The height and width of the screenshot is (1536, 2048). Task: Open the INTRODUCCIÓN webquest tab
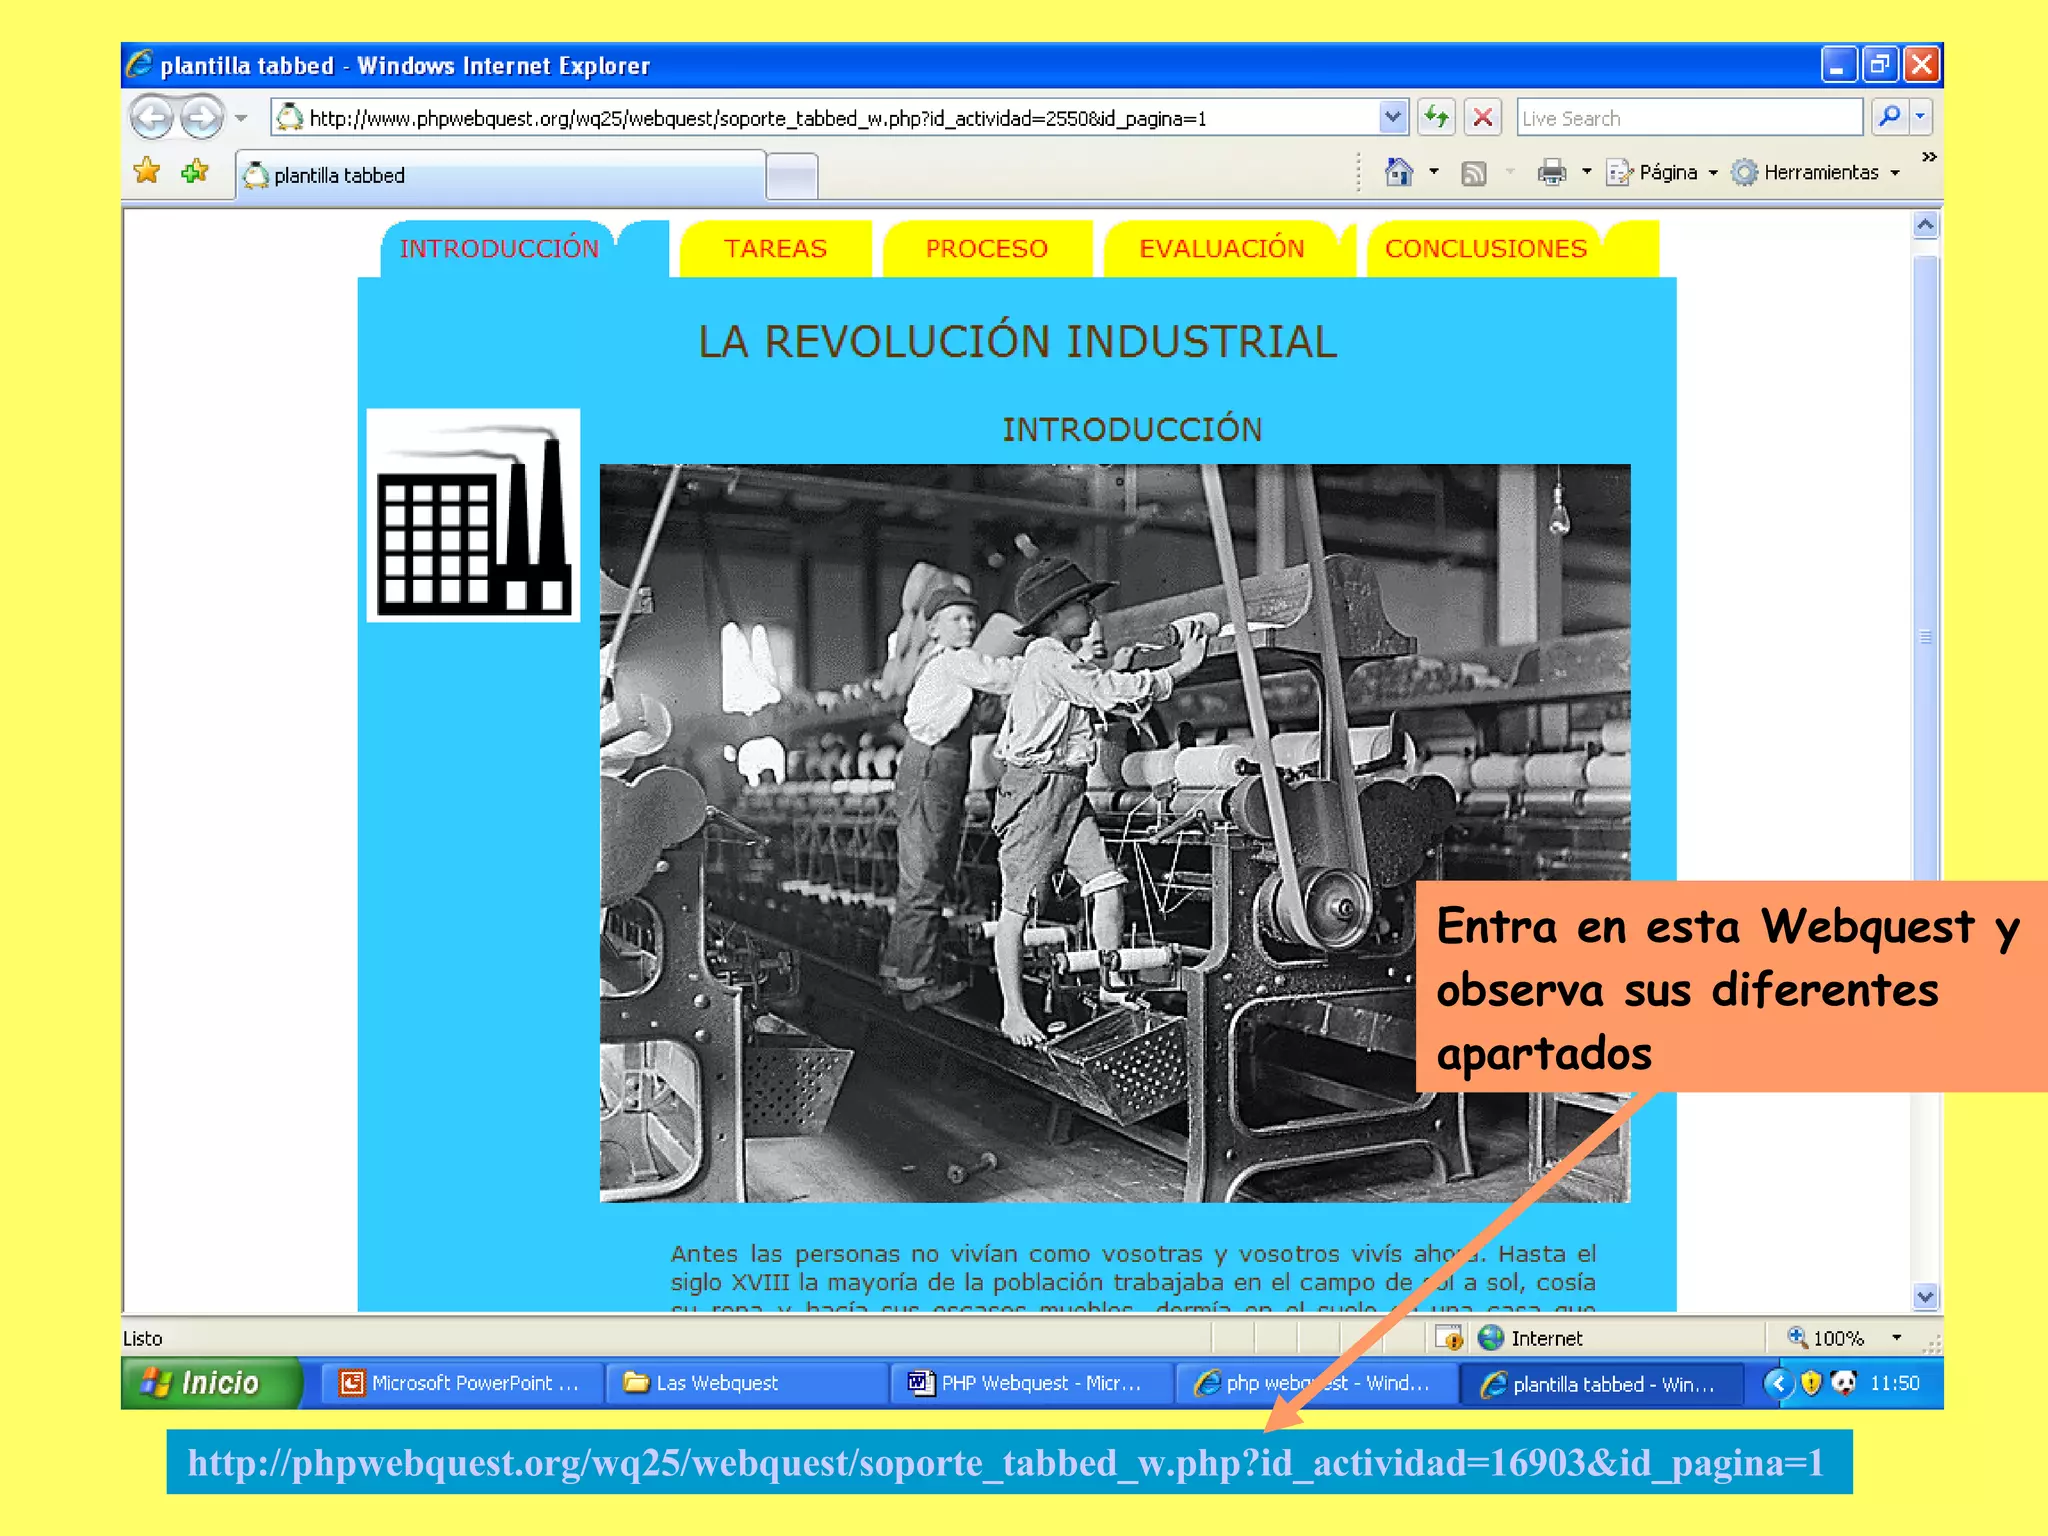coord(499,248)
